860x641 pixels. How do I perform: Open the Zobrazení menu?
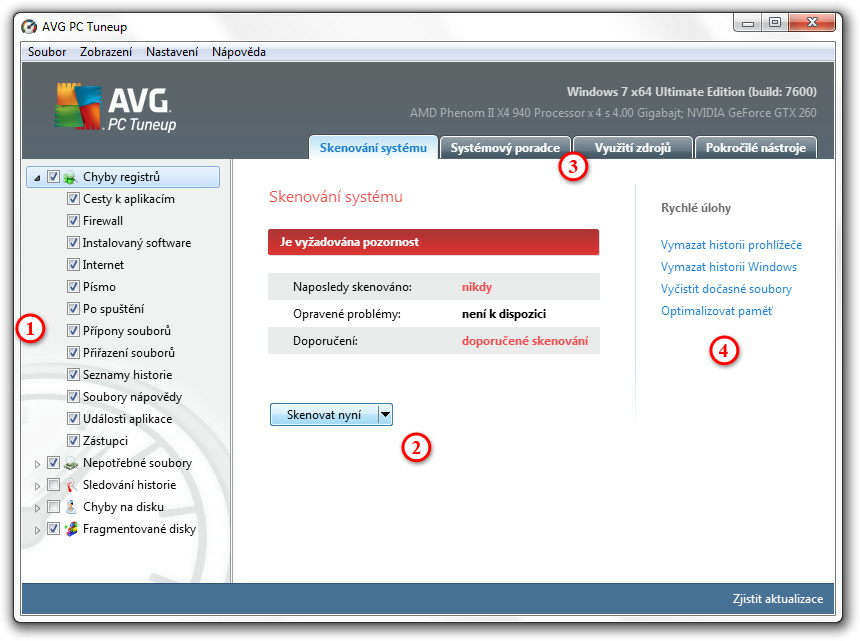click(106, 52)
